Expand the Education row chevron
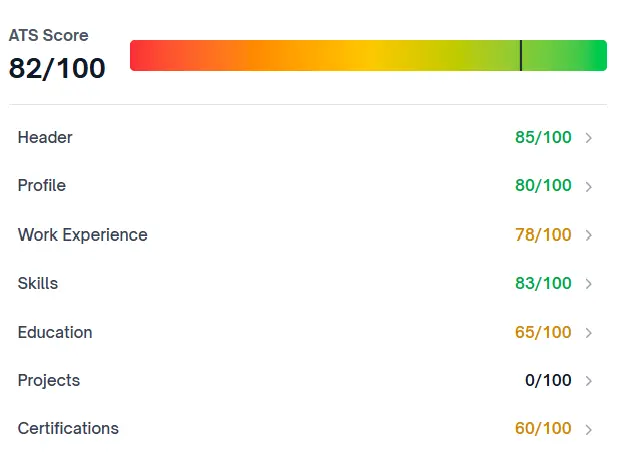 [x=589, y=333]
